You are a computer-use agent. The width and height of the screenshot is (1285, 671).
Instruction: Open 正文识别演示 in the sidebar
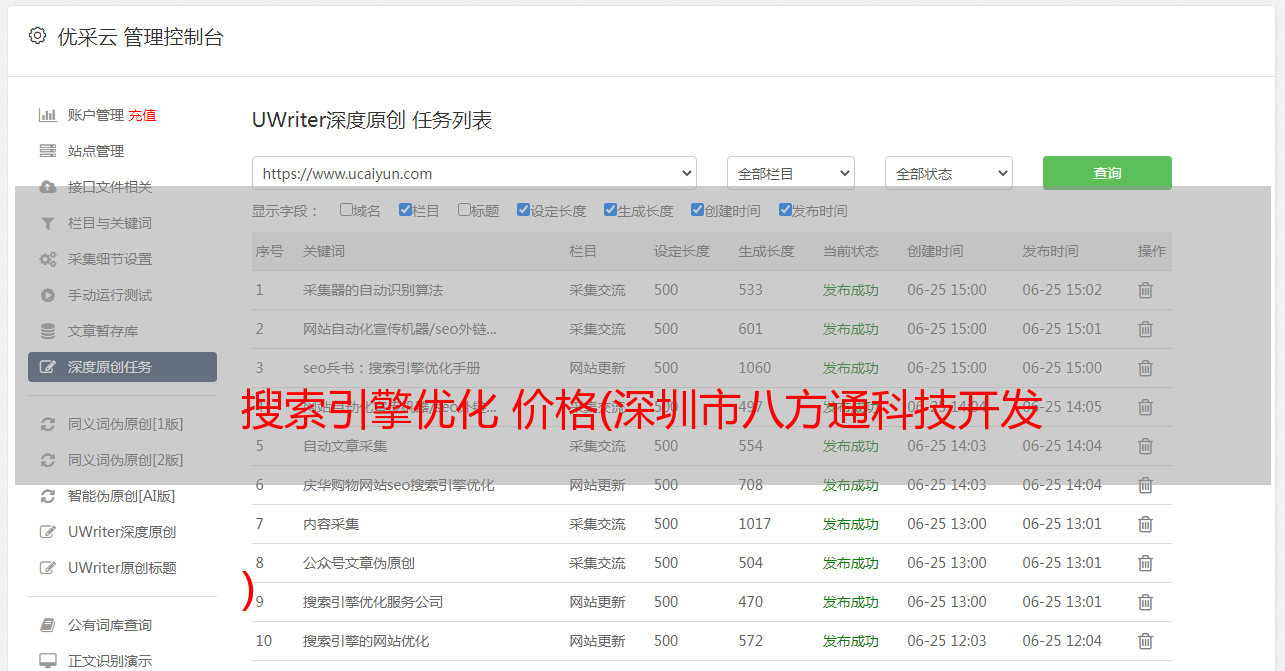click(110, 661)
